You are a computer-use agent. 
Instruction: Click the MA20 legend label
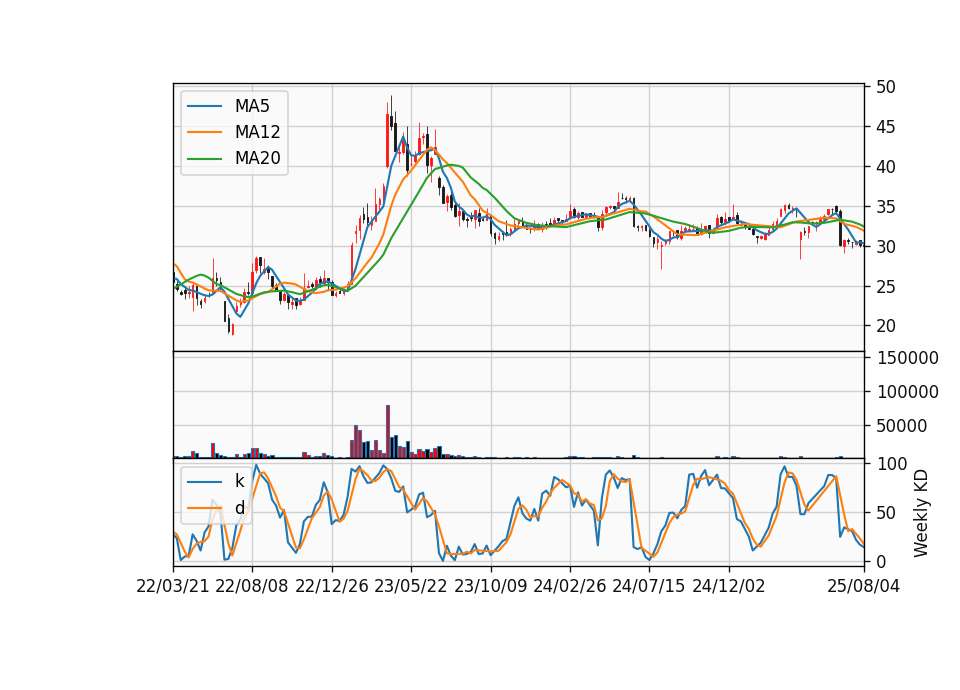click(257, 158)
